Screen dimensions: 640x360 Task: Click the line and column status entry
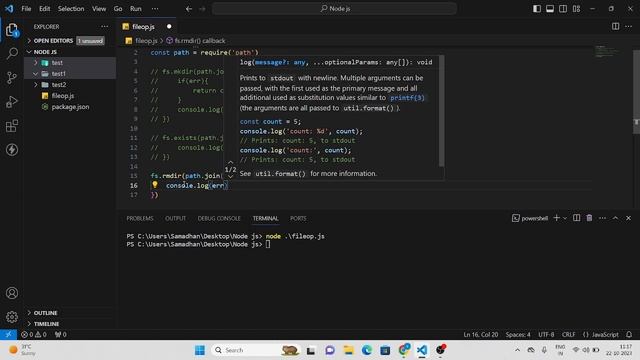[x=481, y=334]
